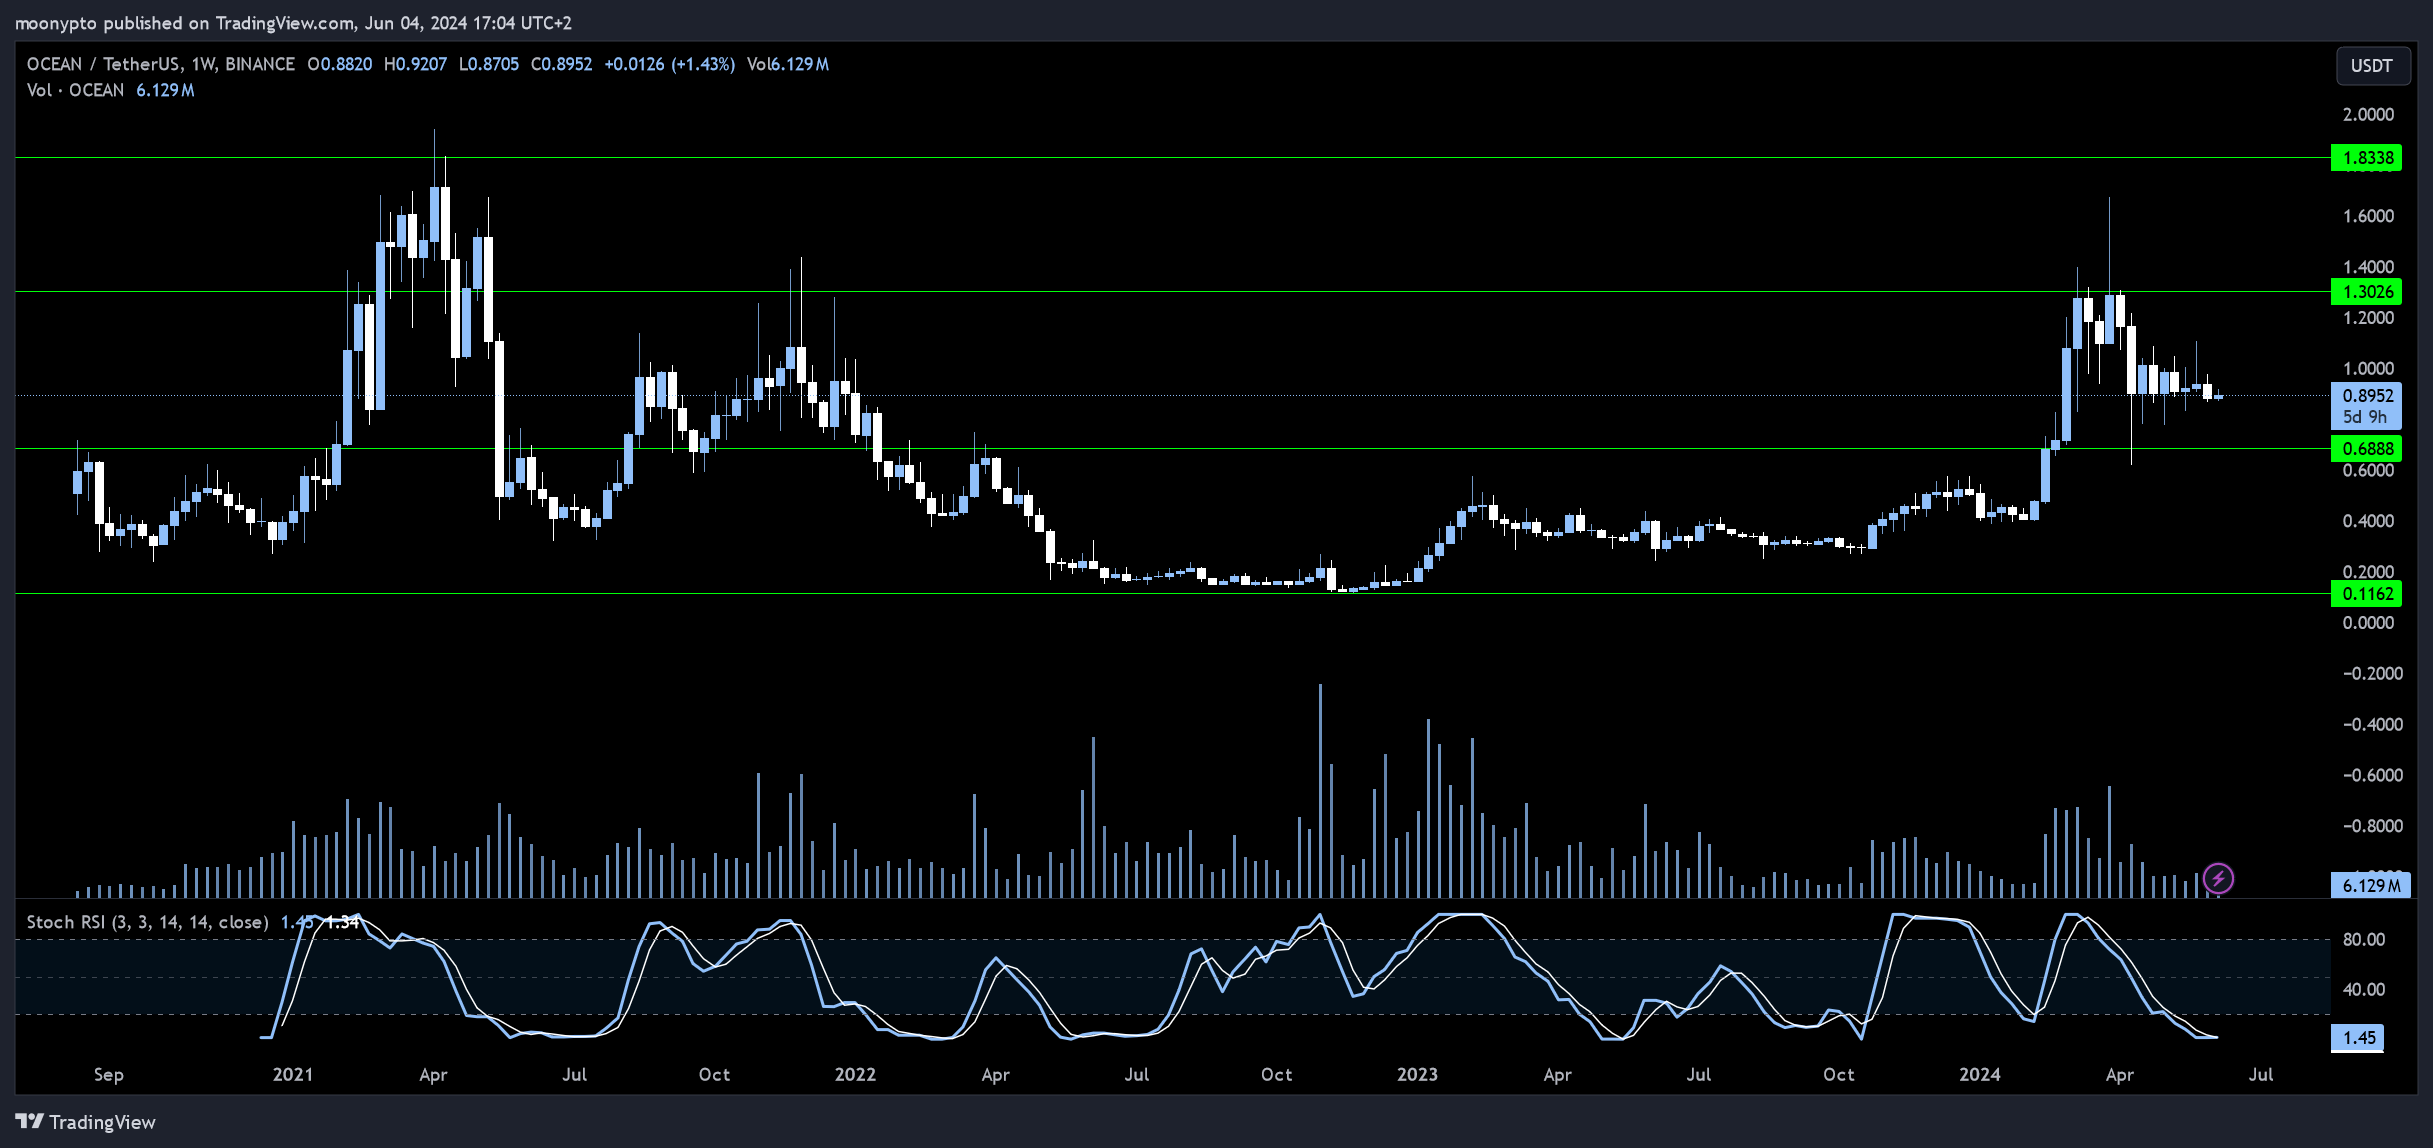
Task: Click the Stoch RSI indicator legend
Action: tap(147, 922)
